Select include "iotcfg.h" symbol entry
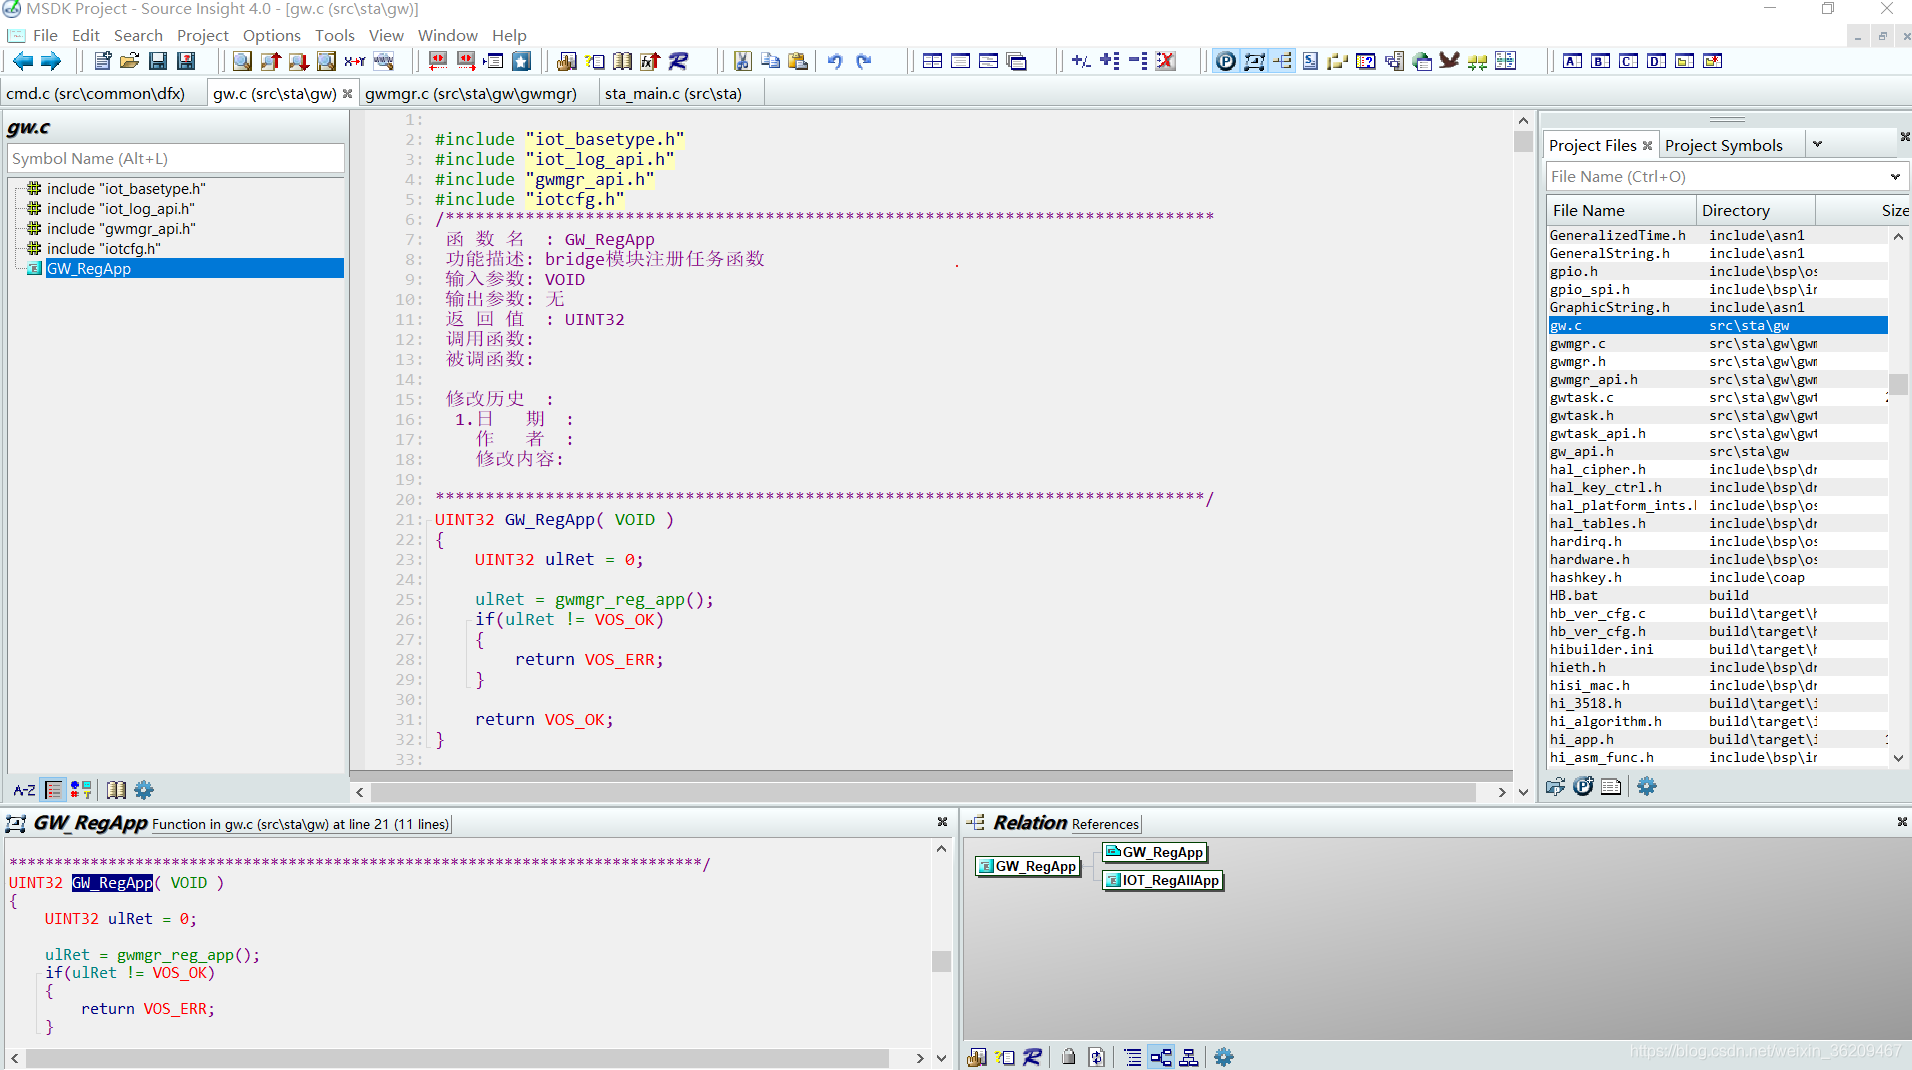 [103, 248]
